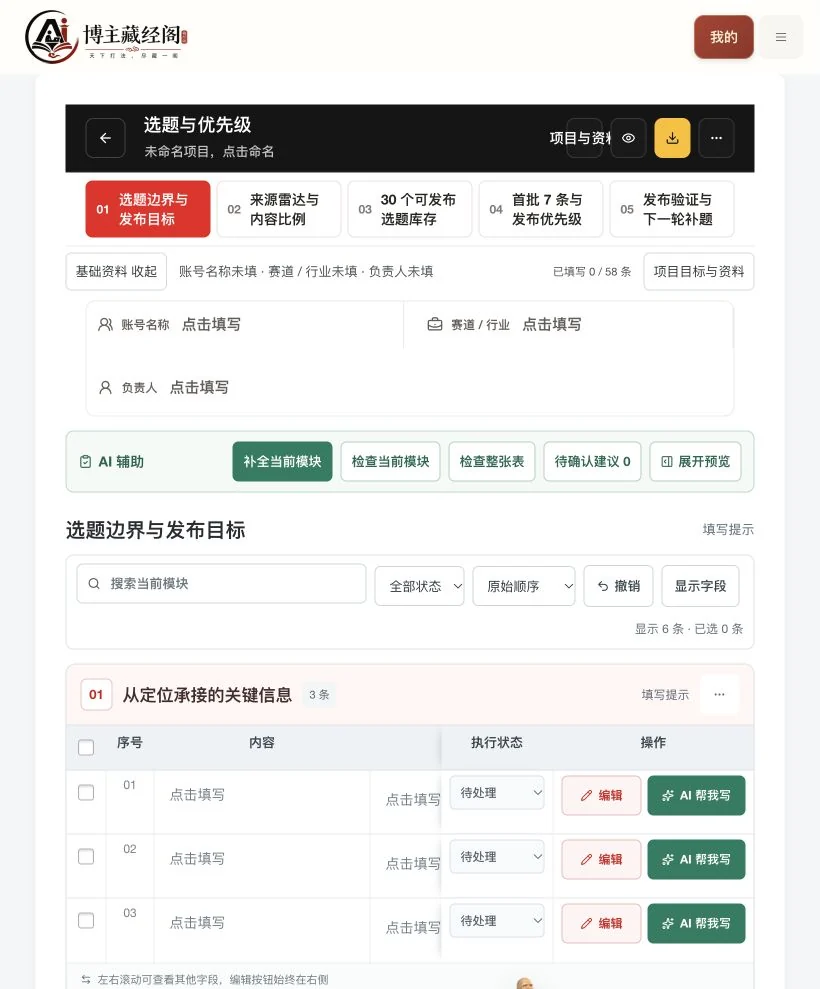Click 展开预览 button
This screenshot has width=820, height=989.
[x=695, y=462]
